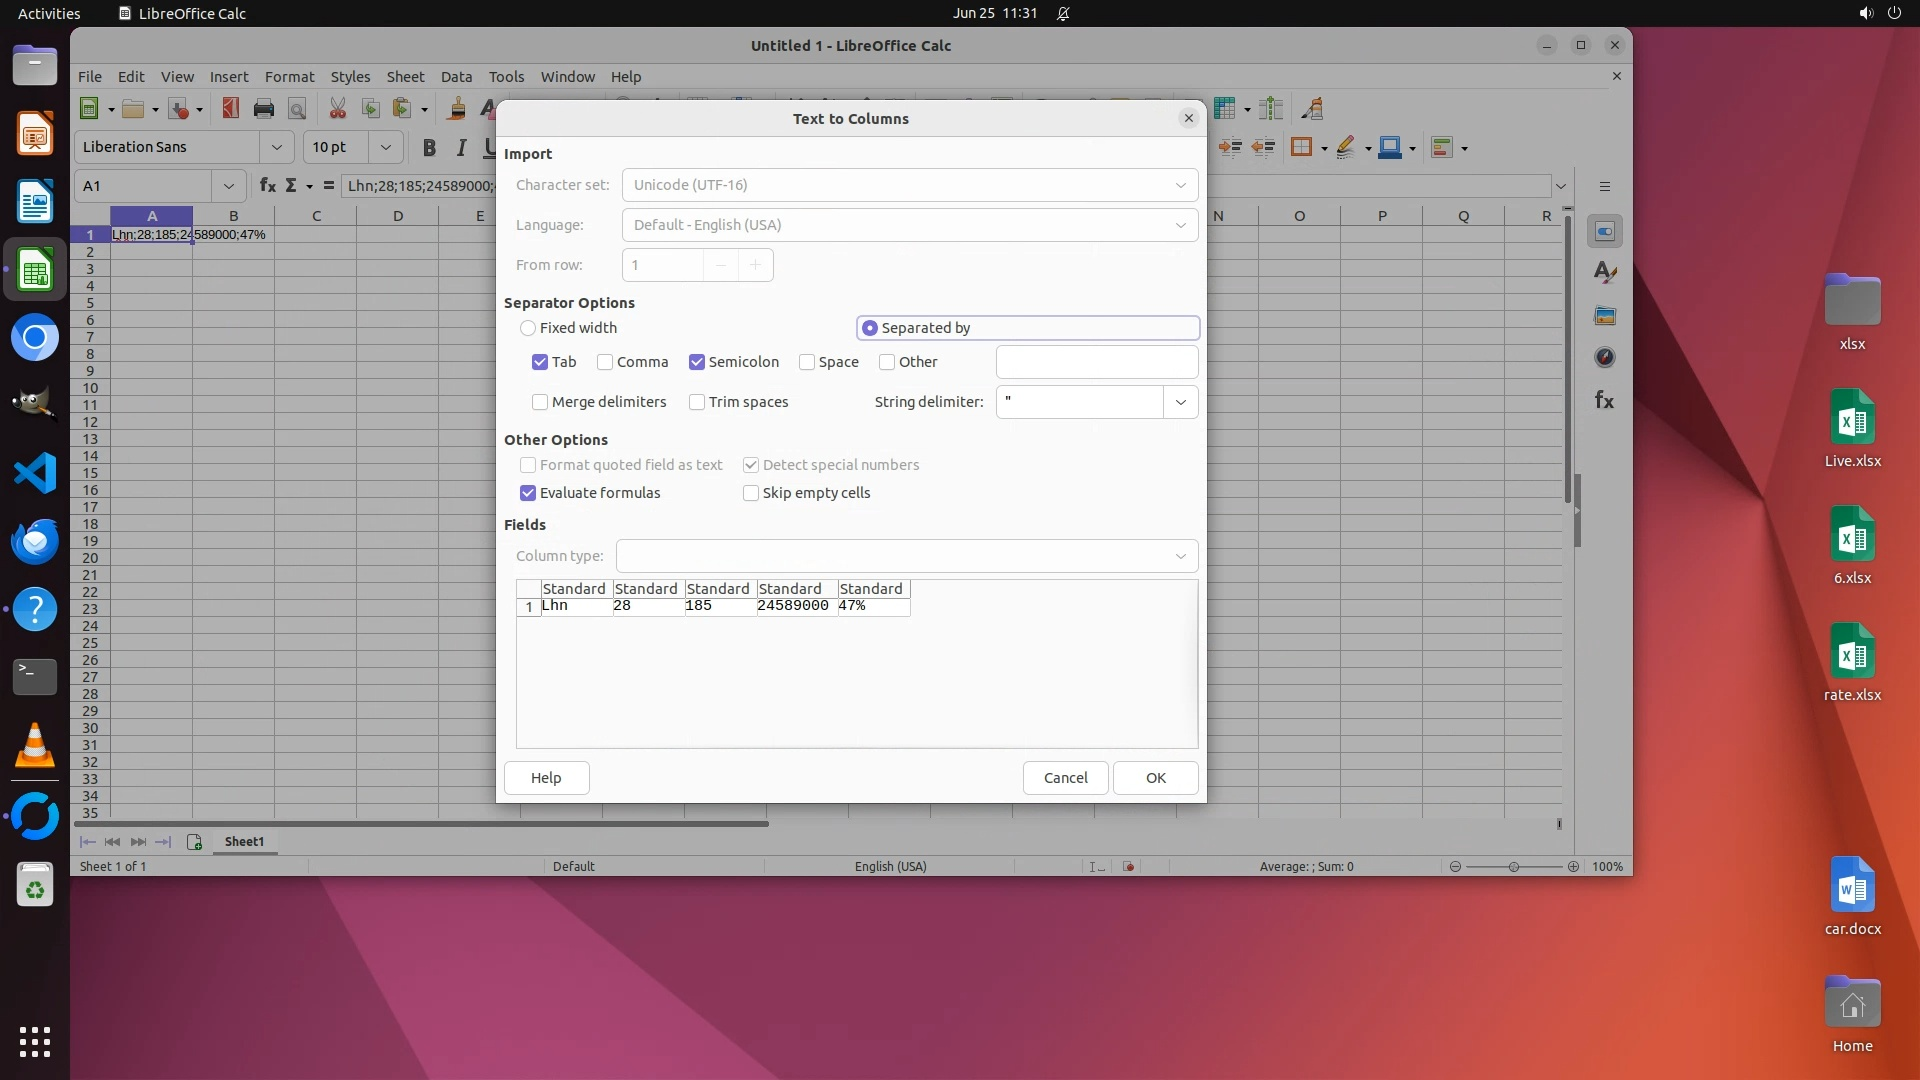Click the Clone Formatting paintbrush icon
The image size is (1920, 1080).
(x=457, y=109)
